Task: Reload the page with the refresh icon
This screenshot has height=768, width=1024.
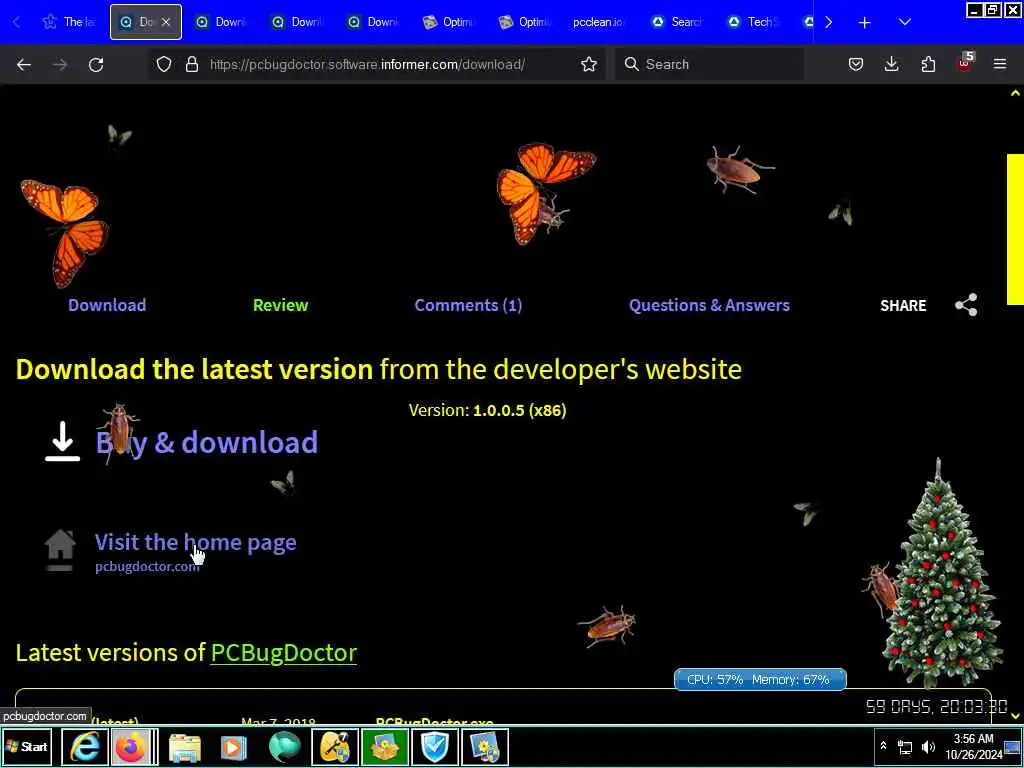Action: click(x=96, y=64)
